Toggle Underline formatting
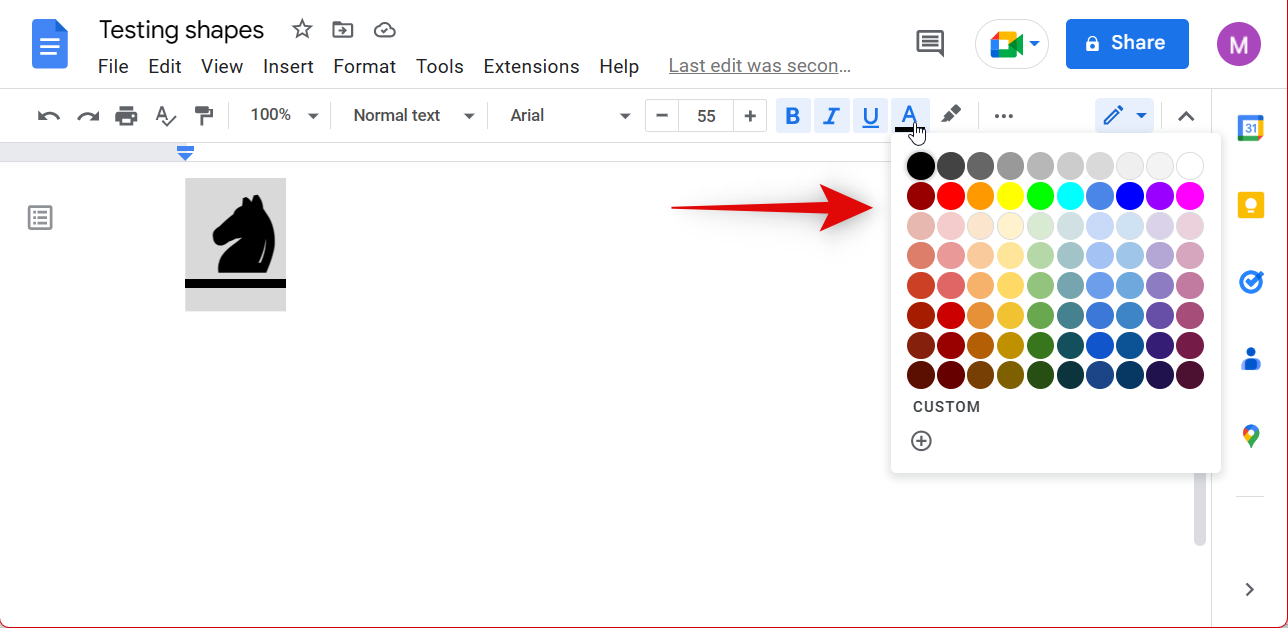This screenshot has height=628, width=1288. point(870,116)
